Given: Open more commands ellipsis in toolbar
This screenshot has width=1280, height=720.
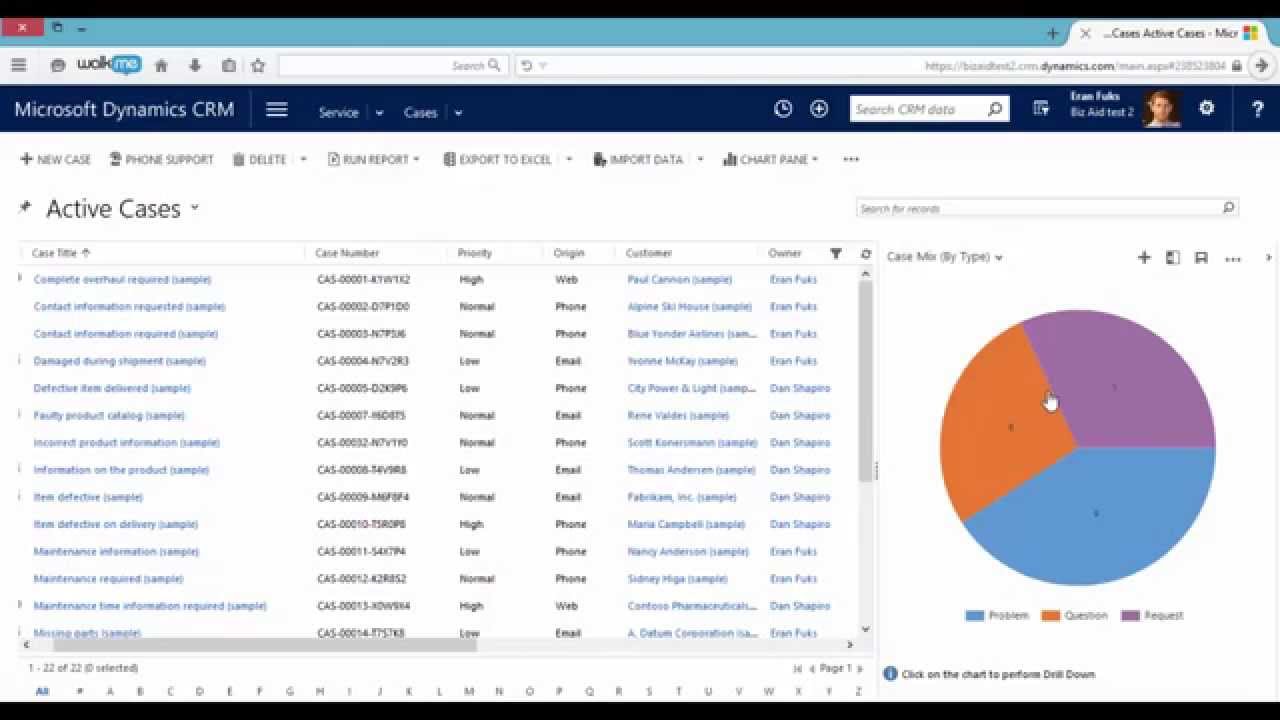Looking at the screenshot, I should (851, 159).
